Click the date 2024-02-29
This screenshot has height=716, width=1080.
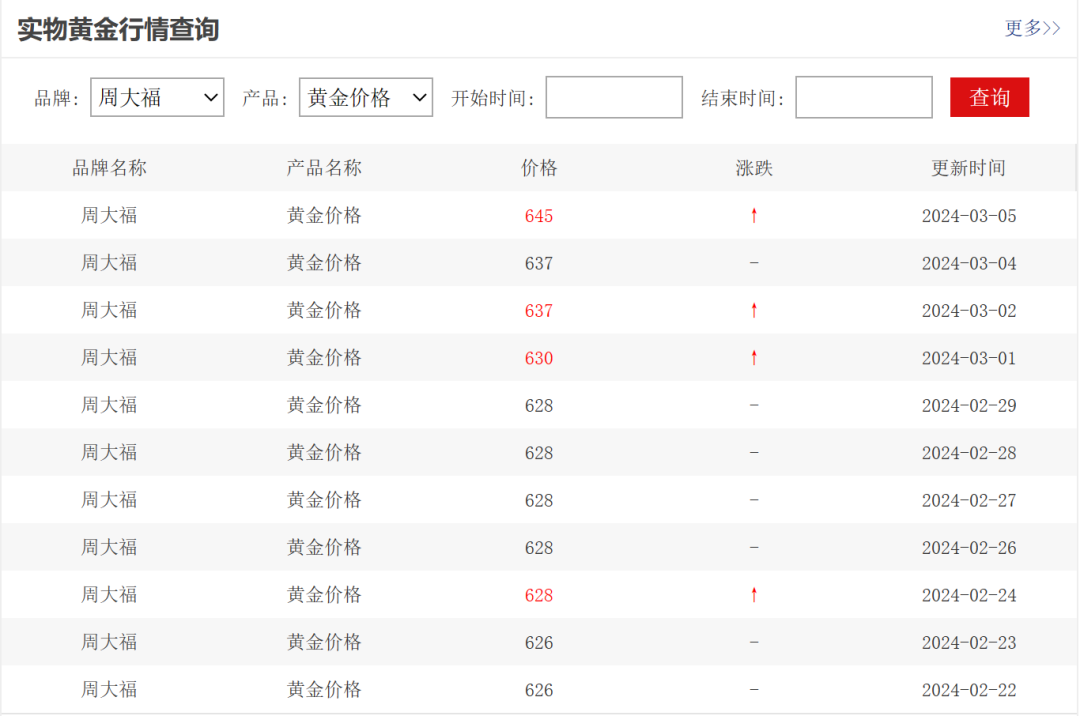point(969,406)
